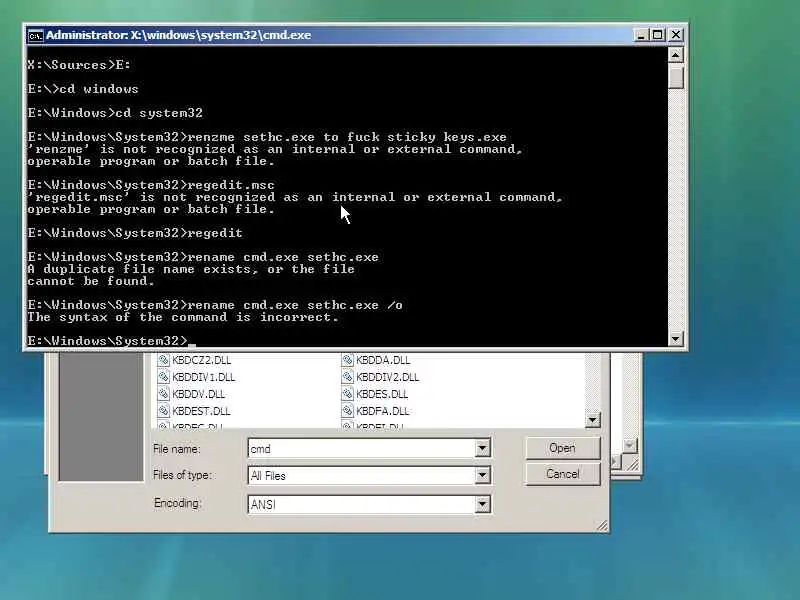Select the KBDEST.DLL file icon

coord(163,411)
